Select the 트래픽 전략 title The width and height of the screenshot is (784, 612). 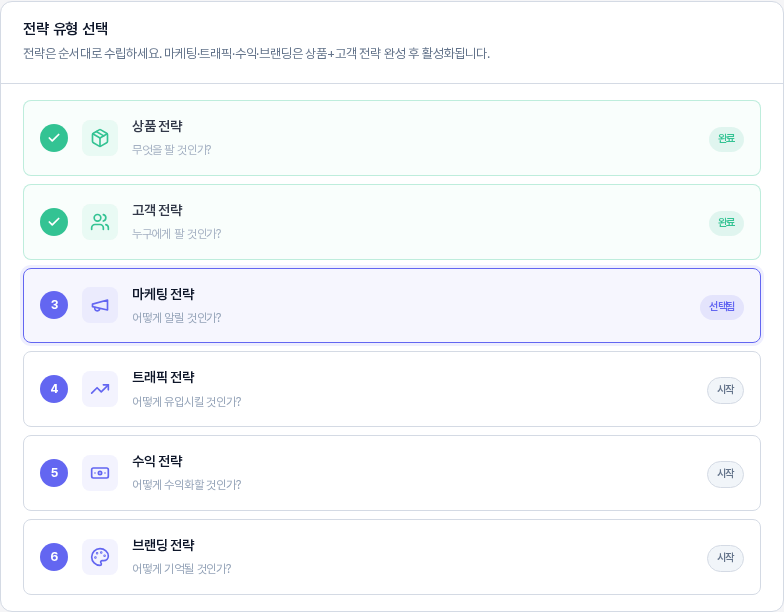(163, 378)
